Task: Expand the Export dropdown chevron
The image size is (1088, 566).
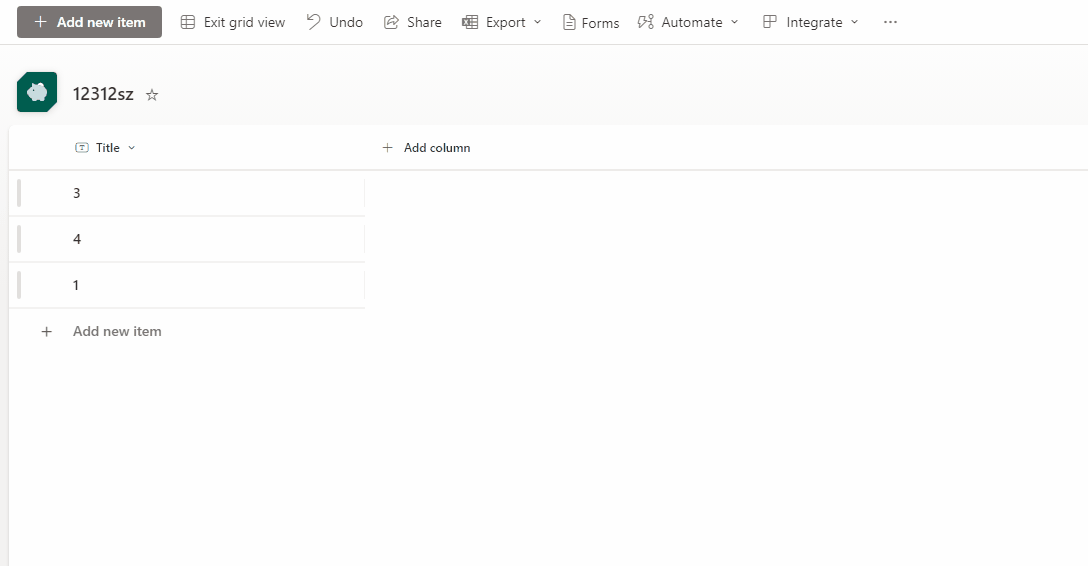Action: pos(538,22)
